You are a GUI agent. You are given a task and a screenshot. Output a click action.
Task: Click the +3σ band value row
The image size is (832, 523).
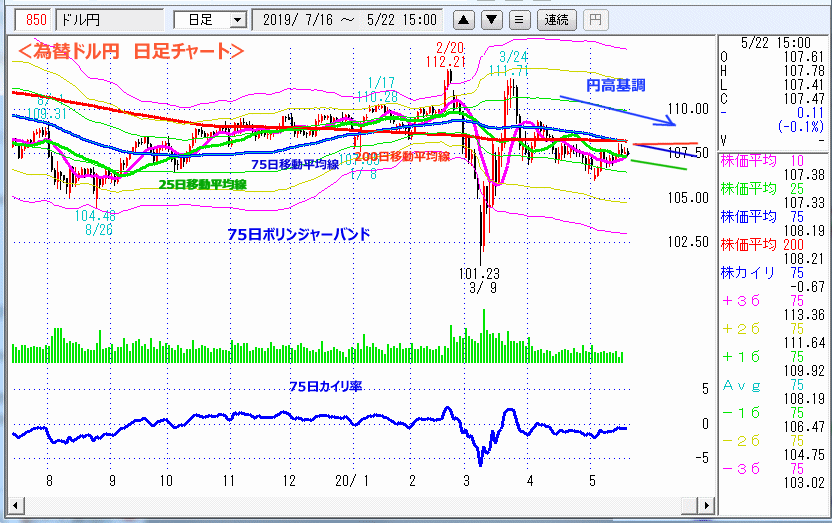(771, 300)
